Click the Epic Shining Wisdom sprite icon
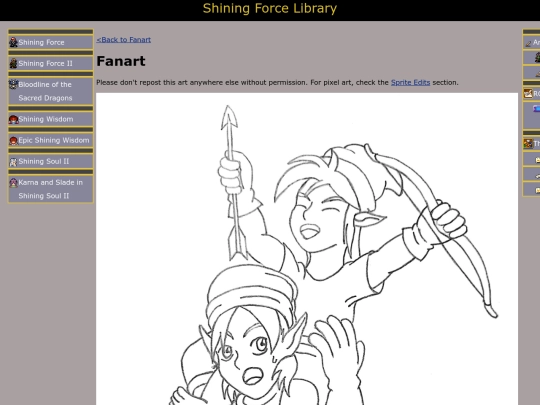The image size is (540, 405). point(13,140)
